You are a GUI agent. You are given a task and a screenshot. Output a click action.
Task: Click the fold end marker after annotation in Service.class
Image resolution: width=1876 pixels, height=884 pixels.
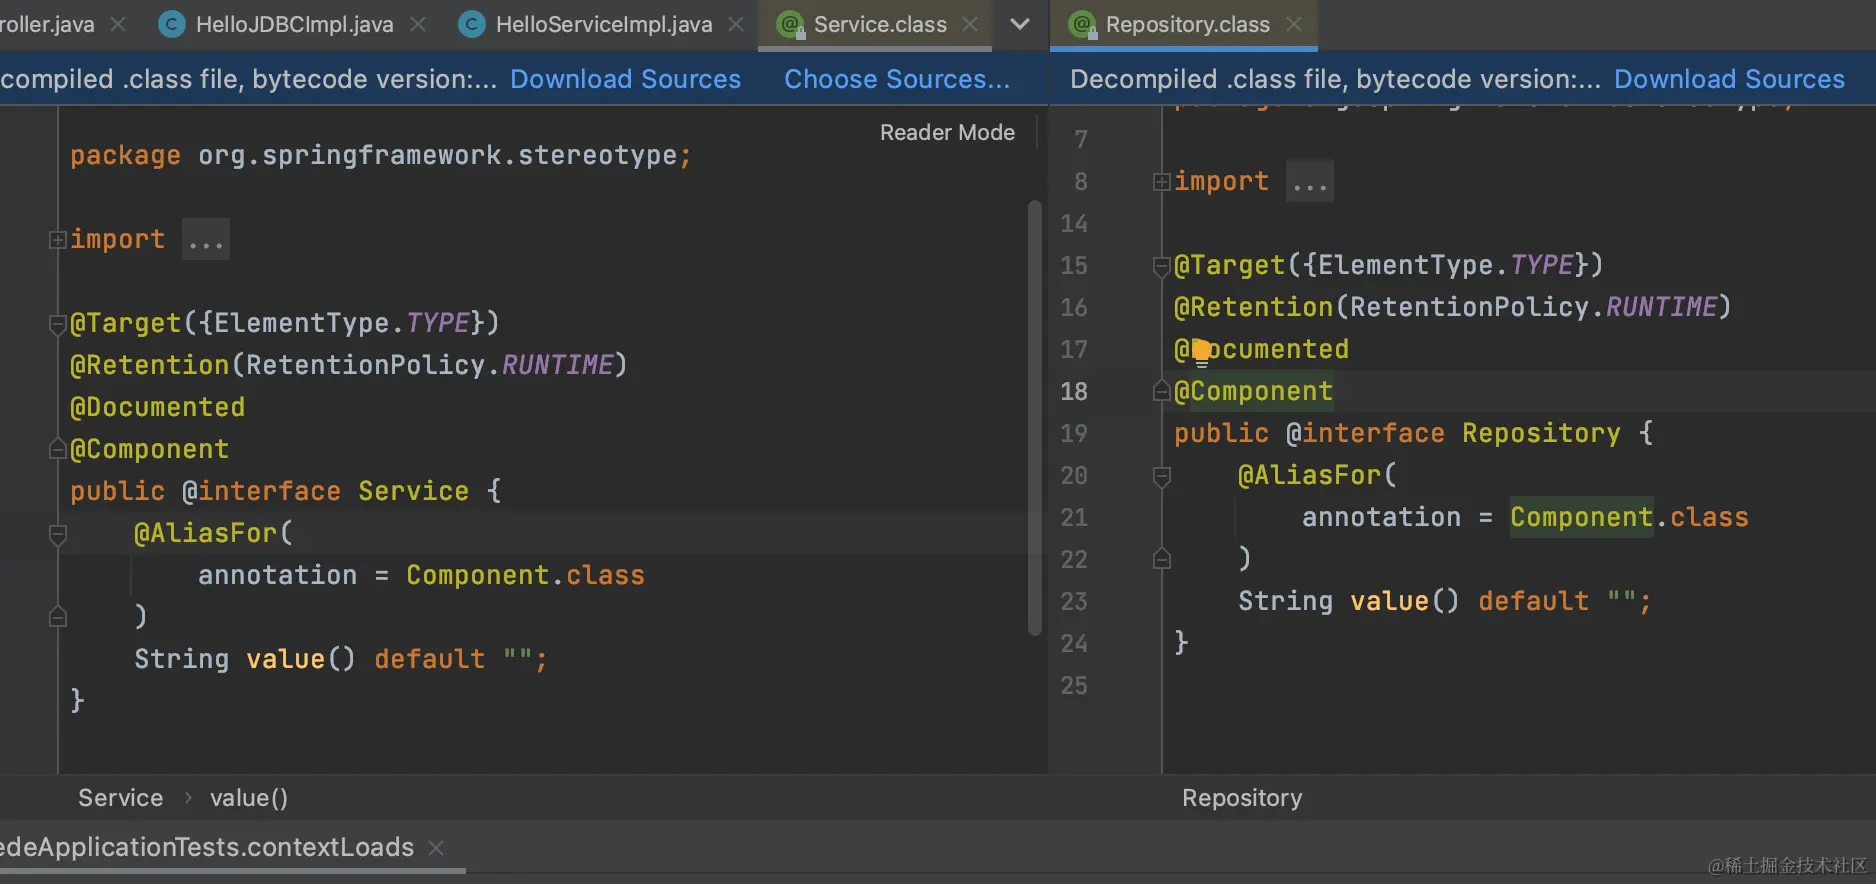click(58, 617)
